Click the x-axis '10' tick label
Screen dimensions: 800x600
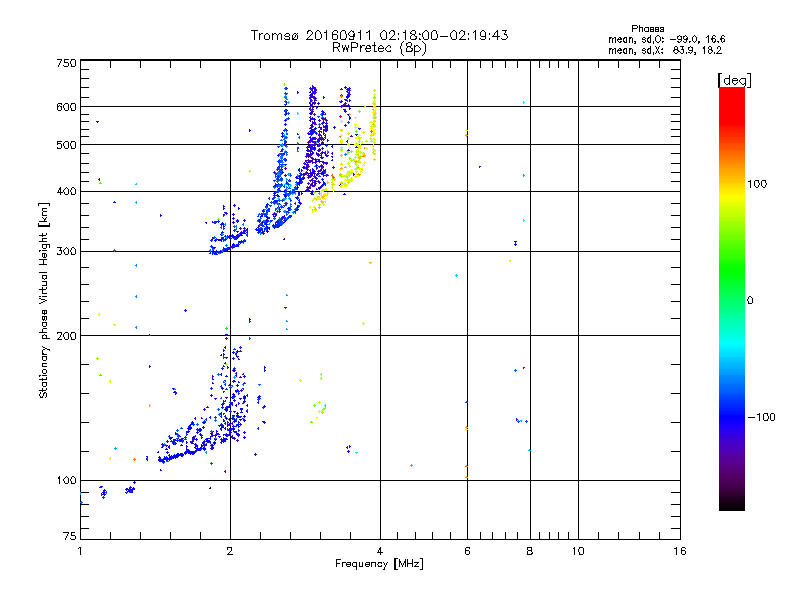pyautogui.click(x=578, y=551)
